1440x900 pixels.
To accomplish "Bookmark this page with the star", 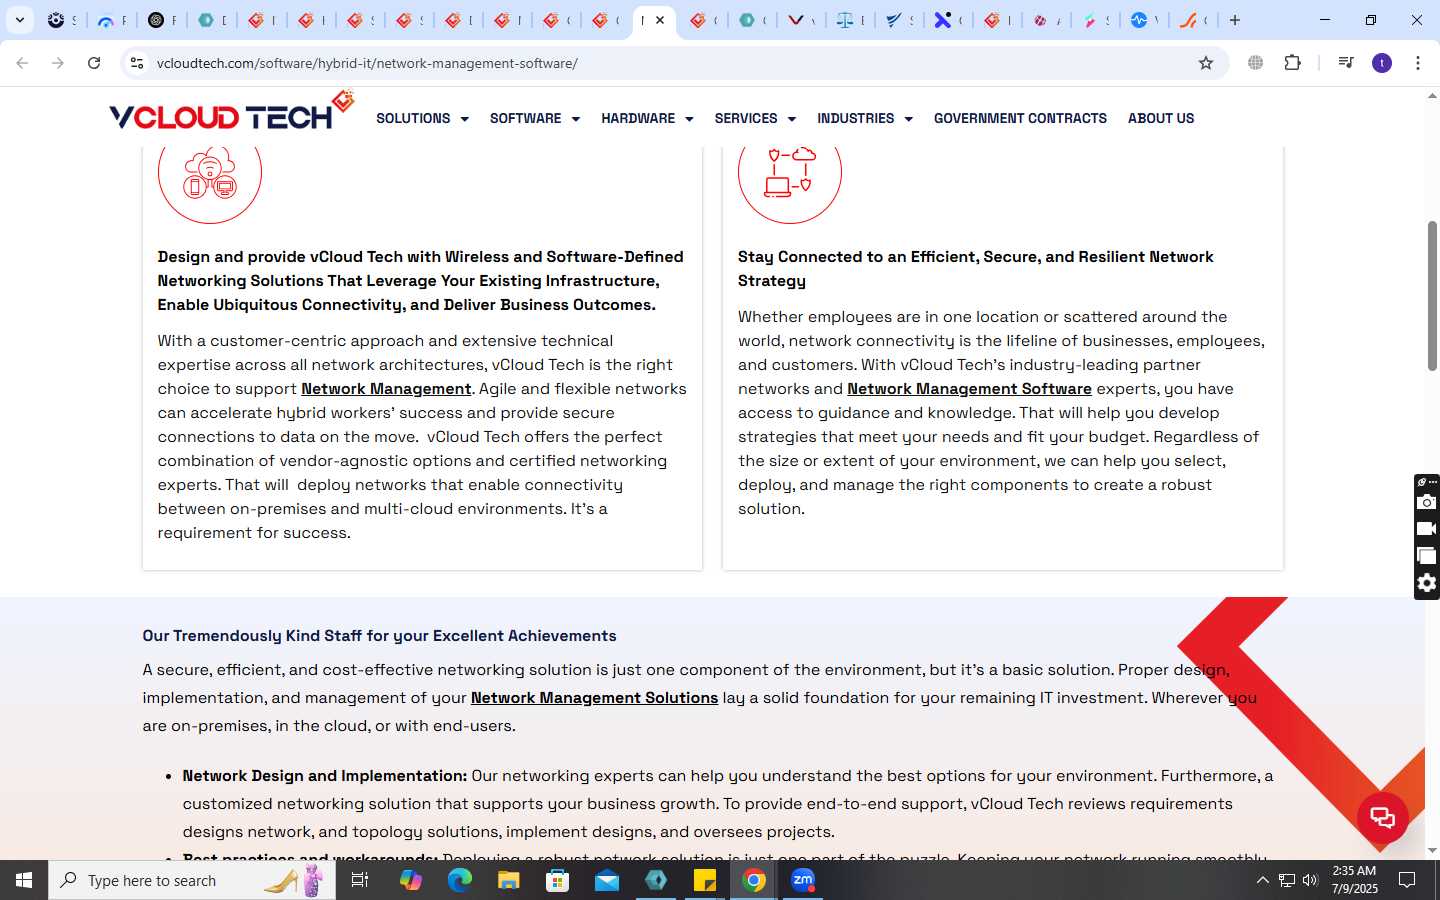I will coord(1206,63).
